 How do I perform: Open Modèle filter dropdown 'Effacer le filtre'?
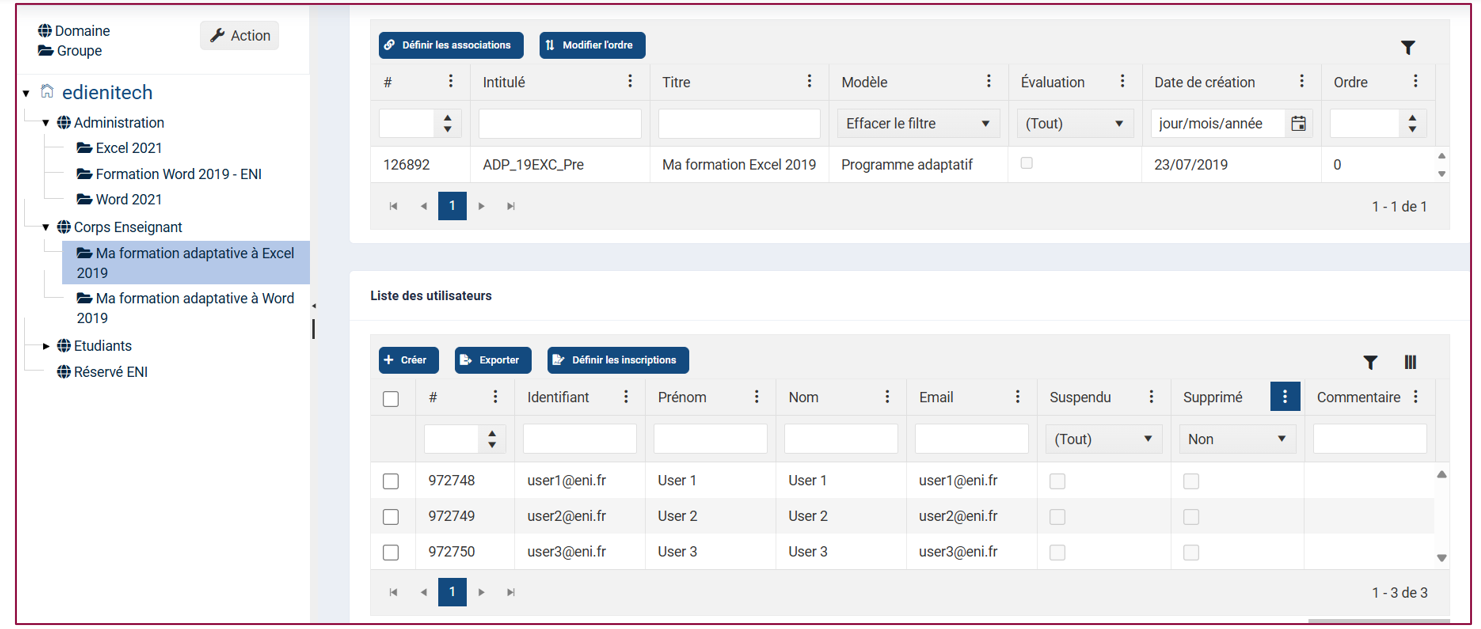click(x=918, y=124)
